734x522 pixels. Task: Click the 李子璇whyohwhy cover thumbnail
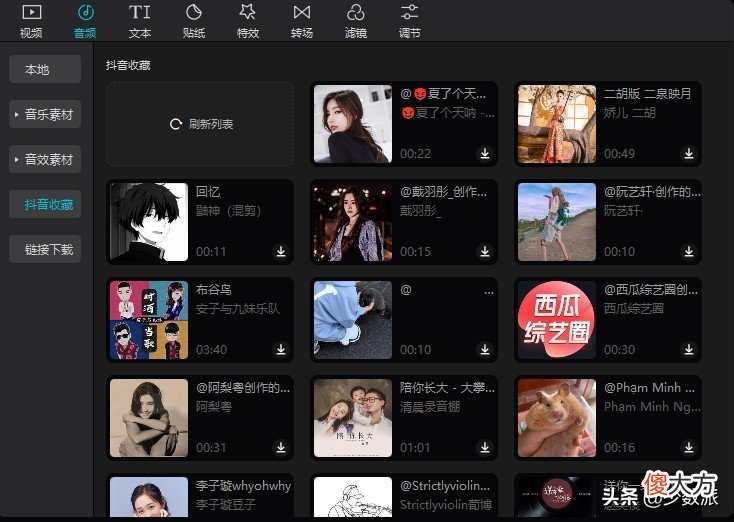pos(149,497)
